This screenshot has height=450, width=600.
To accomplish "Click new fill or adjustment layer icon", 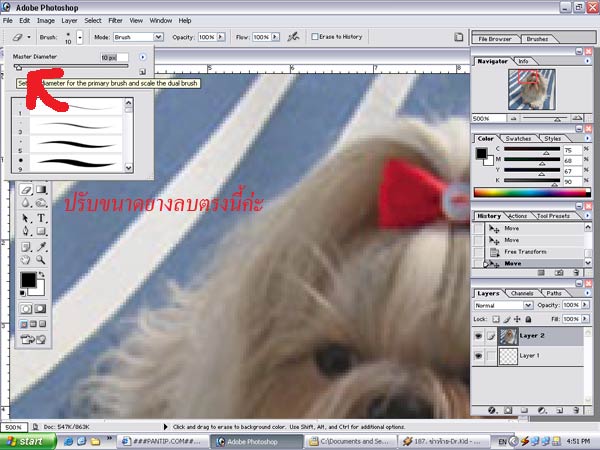I will 542,410.
